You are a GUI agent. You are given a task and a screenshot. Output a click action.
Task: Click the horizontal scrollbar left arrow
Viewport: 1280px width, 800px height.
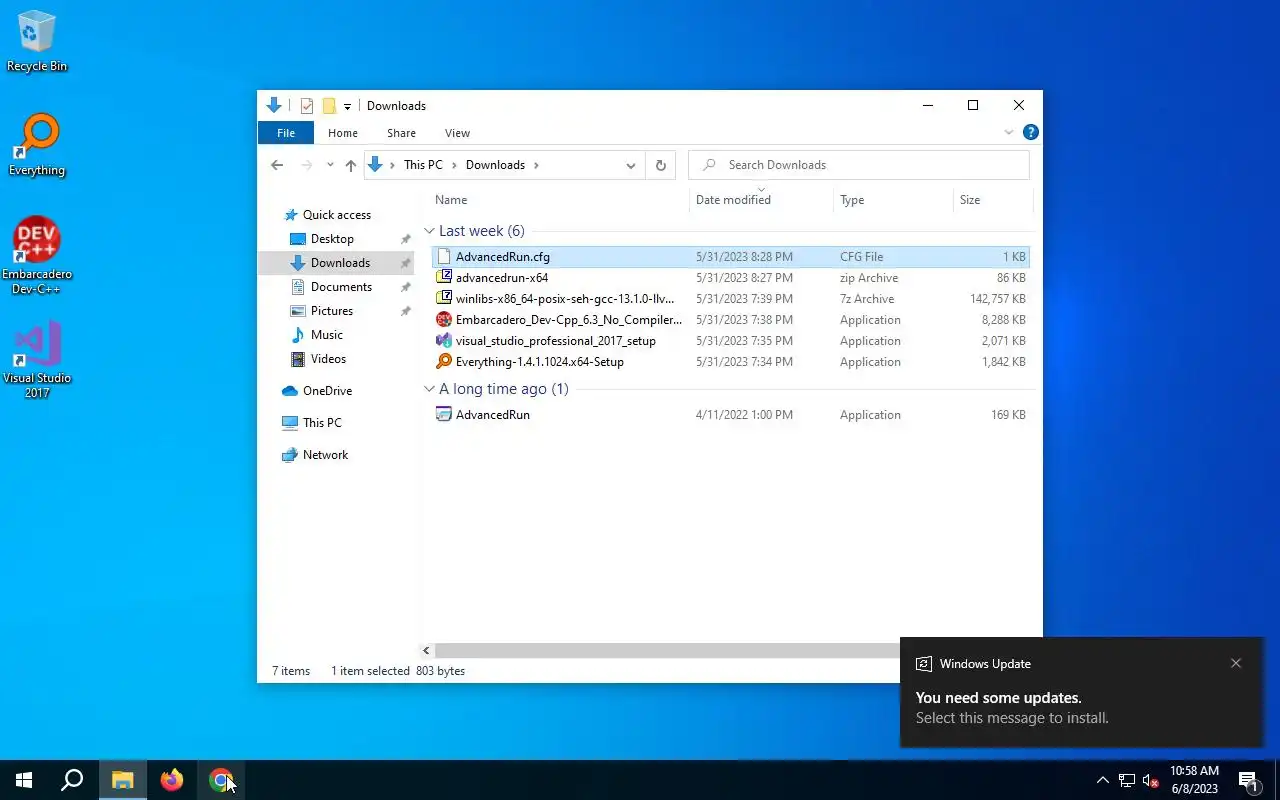[x=427, y=651]
